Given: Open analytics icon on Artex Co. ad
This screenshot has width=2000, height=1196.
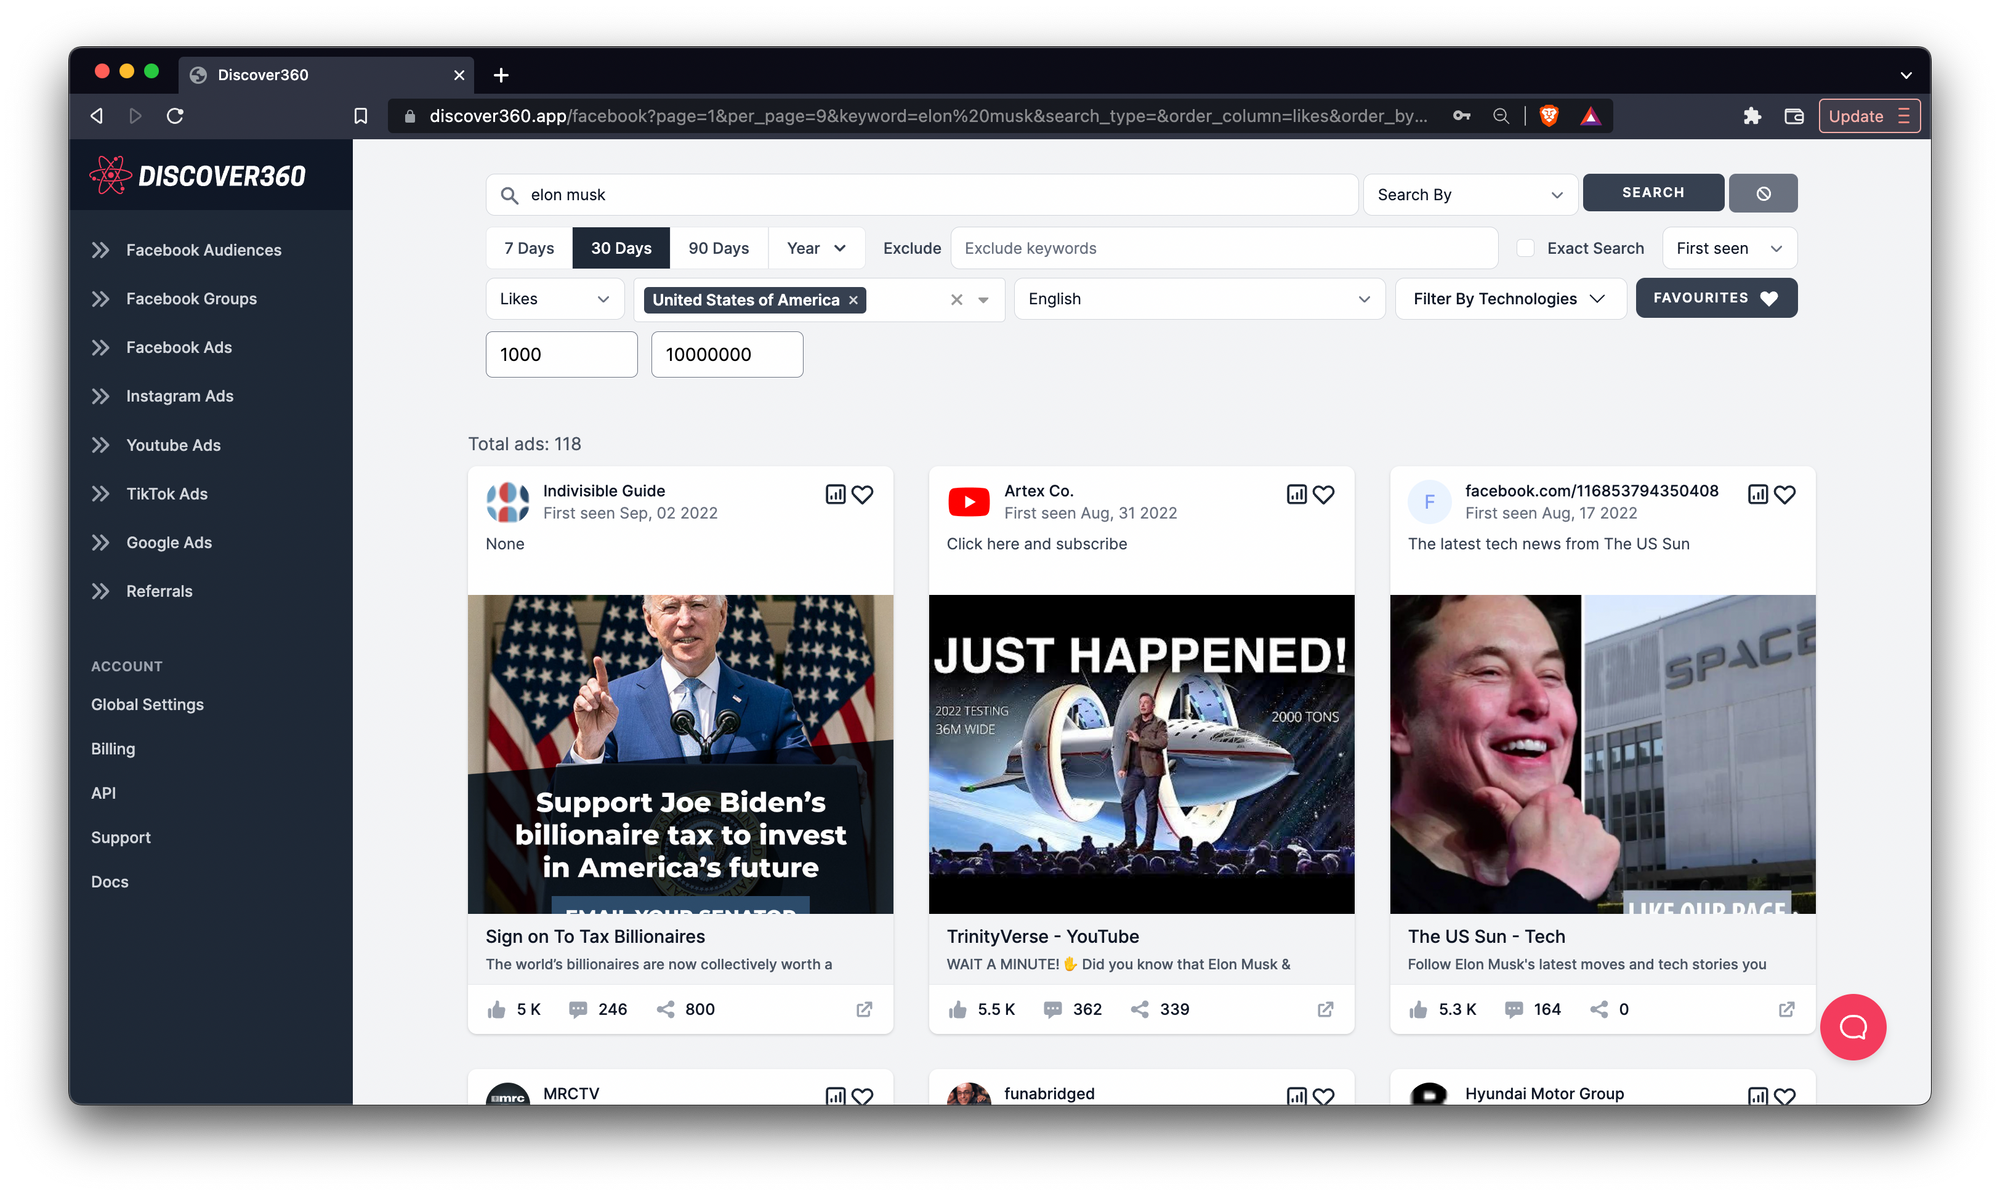Looking at the screenshot, I should coord(1296,494).
